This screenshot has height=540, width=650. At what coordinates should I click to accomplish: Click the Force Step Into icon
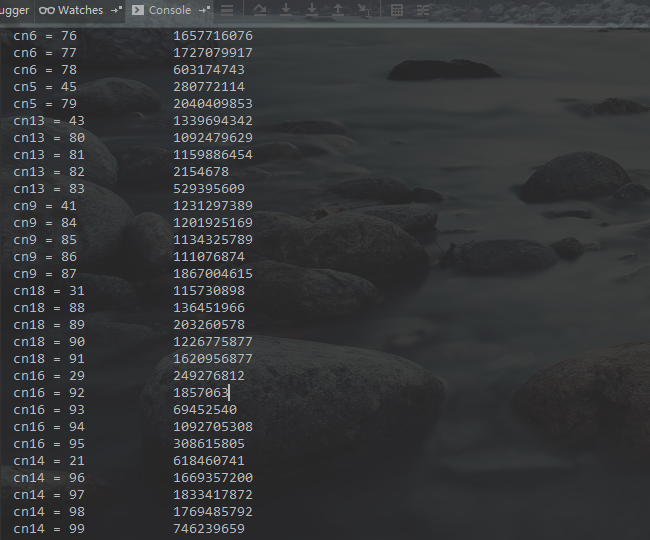[x=312, y=10]
